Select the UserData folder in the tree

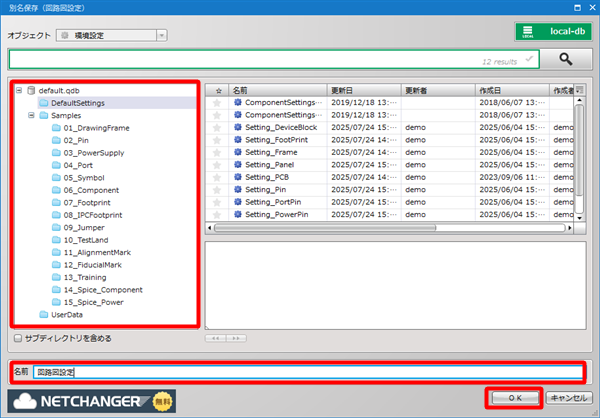tap(66, 315)
